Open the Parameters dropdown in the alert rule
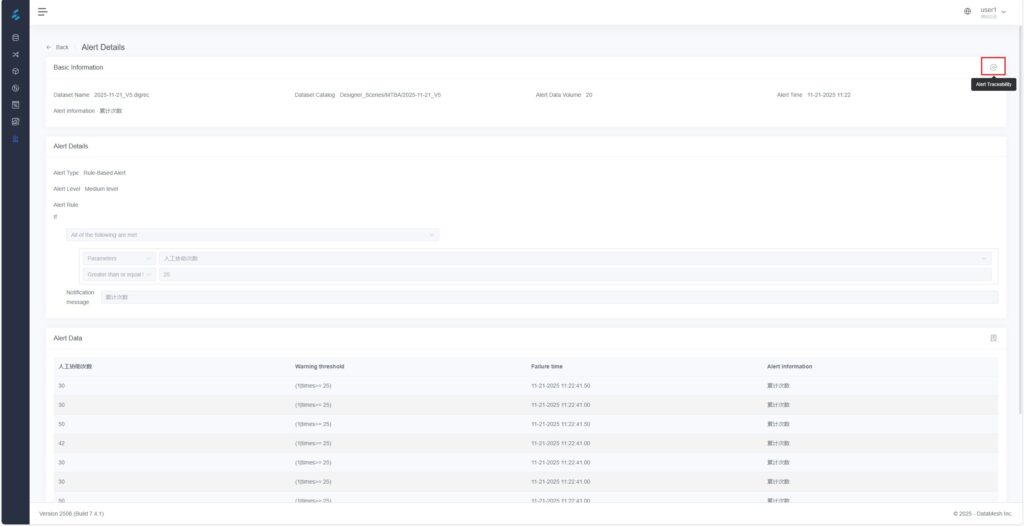Image resolution: width=1024 pixels, height=526 pixels. (x=119, y=258)
